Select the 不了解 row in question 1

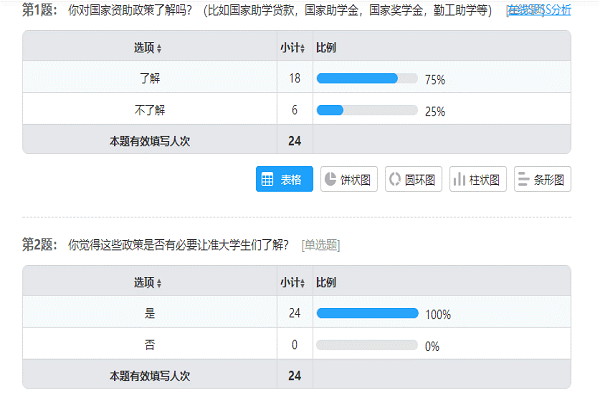(150, 110)
